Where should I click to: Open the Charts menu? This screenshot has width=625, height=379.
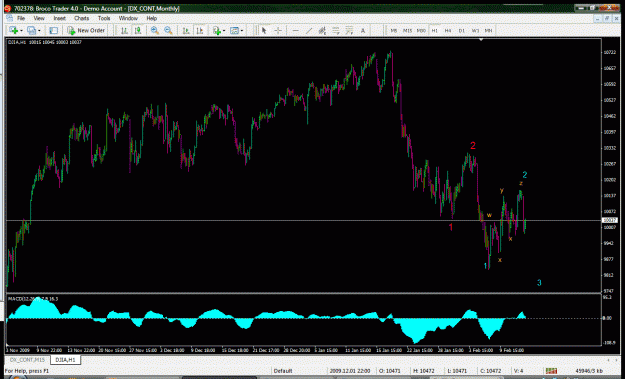click(x=82, y=18)
